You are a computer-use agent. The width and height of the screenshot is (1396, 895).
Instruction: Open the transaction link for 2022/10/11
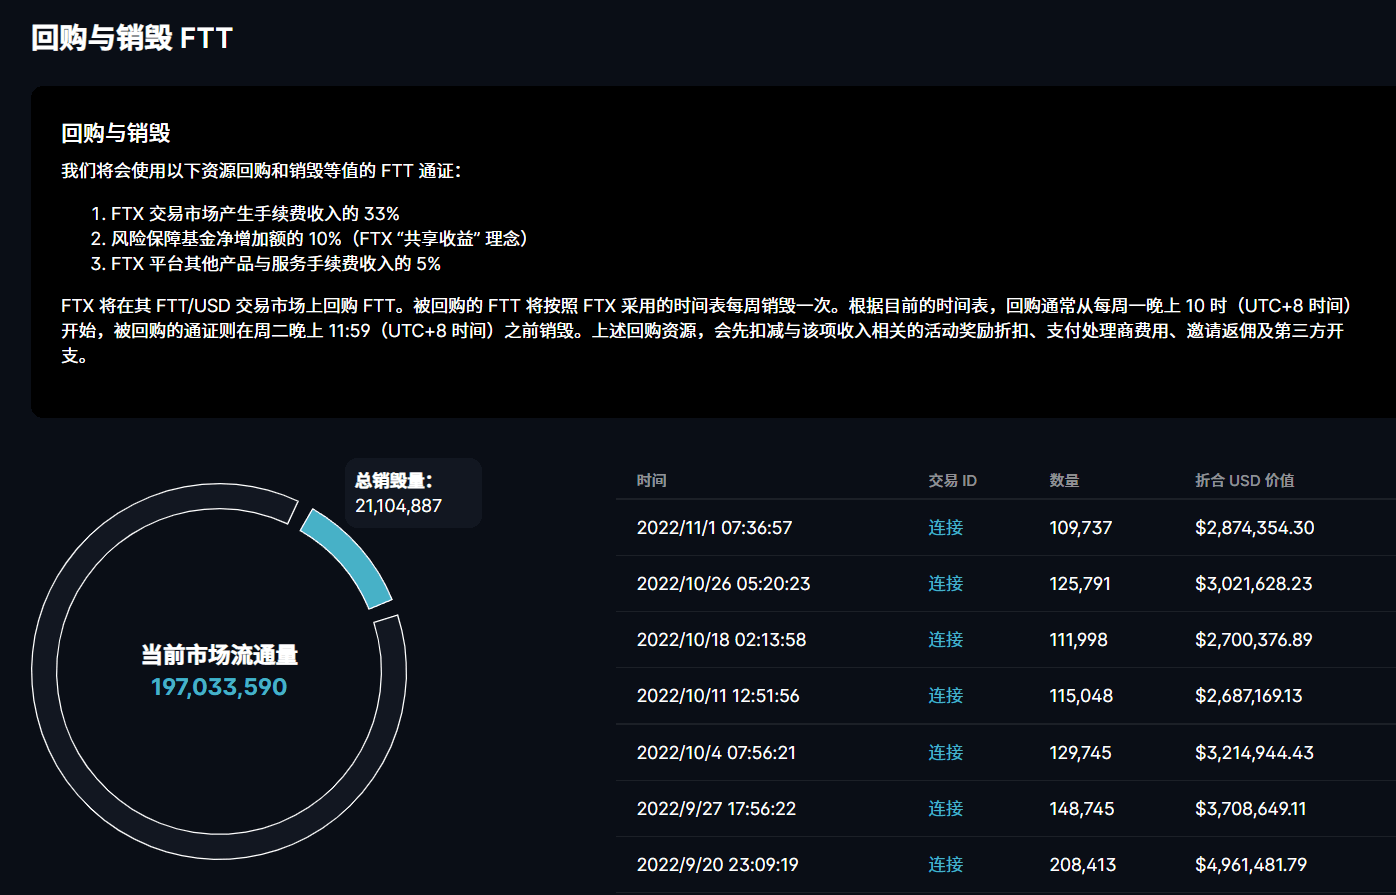tap(944, 695)
